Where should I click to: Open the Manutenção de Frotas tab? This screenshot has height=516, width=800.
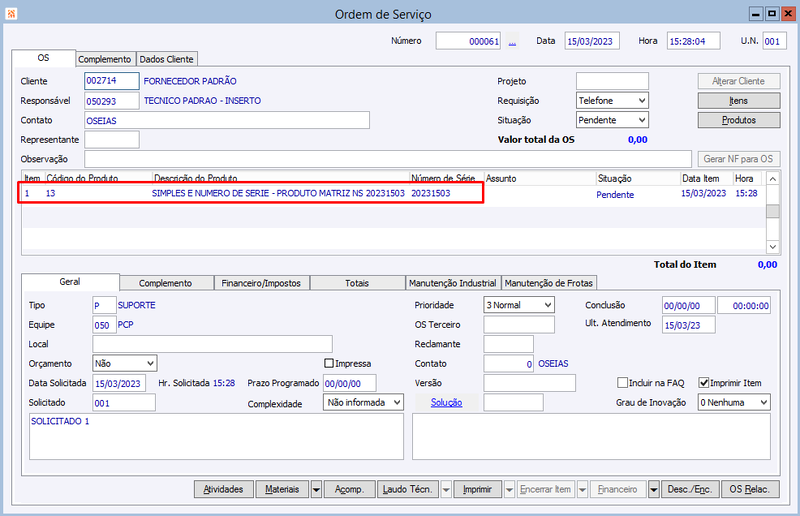click(548, 283)
